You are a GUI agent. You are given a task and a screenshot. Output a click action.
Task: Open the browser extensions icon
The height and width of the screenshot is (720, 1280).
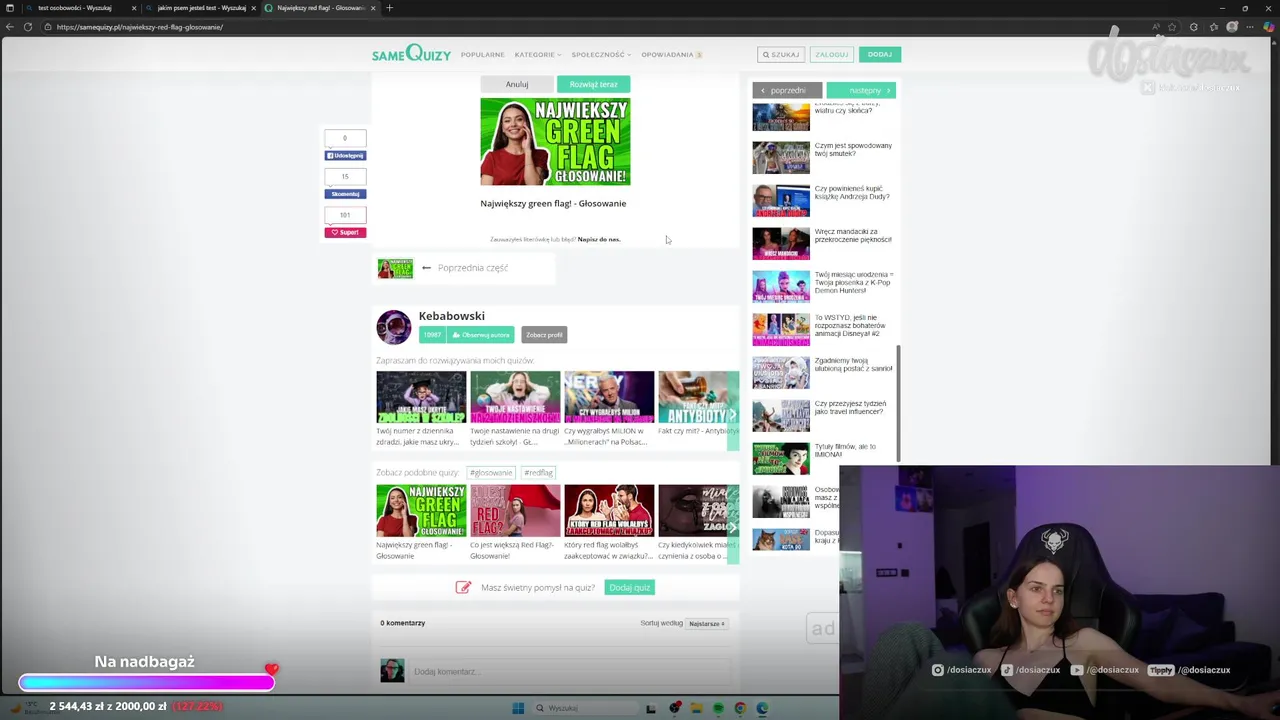click(1193, 27)
